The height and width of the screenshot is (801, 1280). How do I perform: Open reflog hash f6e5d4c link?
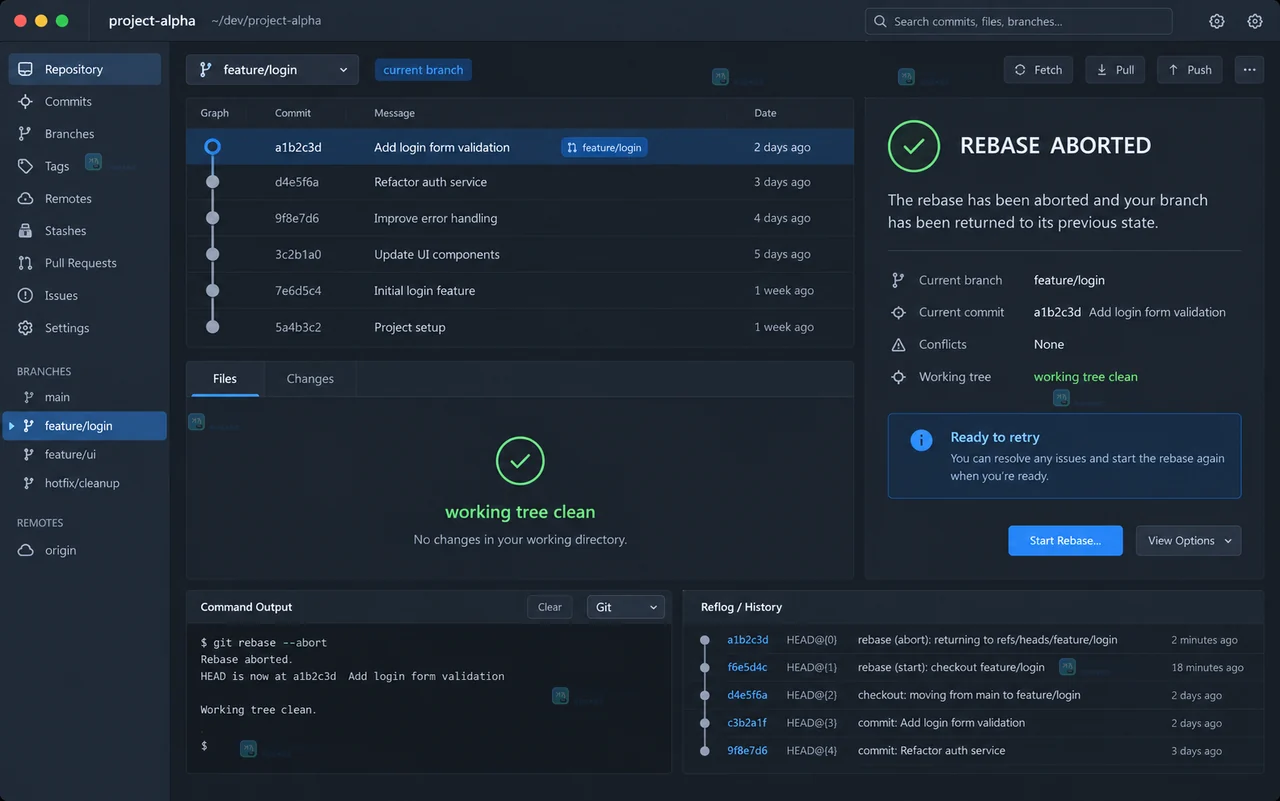click(x=747, y=667)
